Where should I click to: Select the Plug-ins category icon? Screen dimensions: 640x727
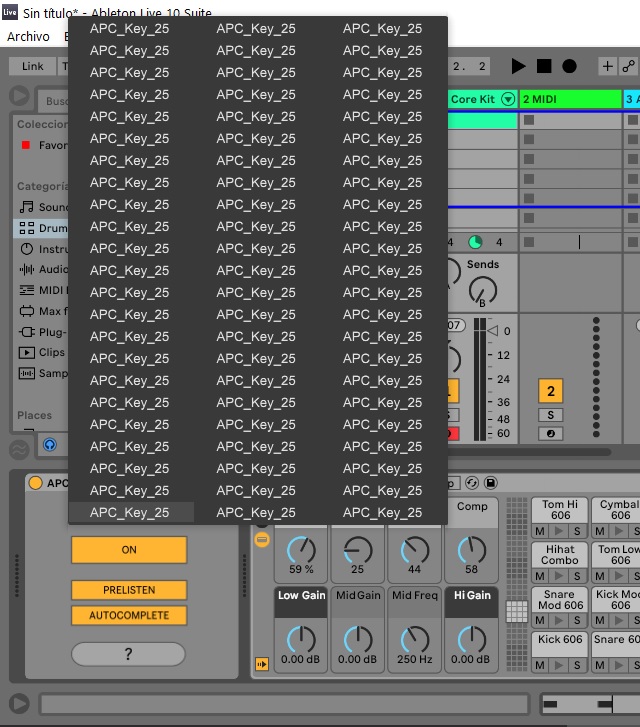pos(26,332)
